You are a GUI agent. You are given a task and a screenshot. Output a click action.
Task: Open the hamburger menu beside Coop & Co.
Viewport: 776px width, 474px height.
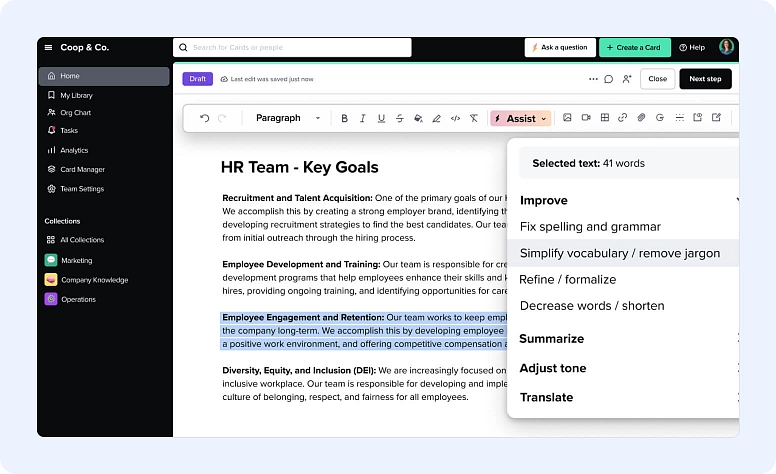(x=48, y=47)
